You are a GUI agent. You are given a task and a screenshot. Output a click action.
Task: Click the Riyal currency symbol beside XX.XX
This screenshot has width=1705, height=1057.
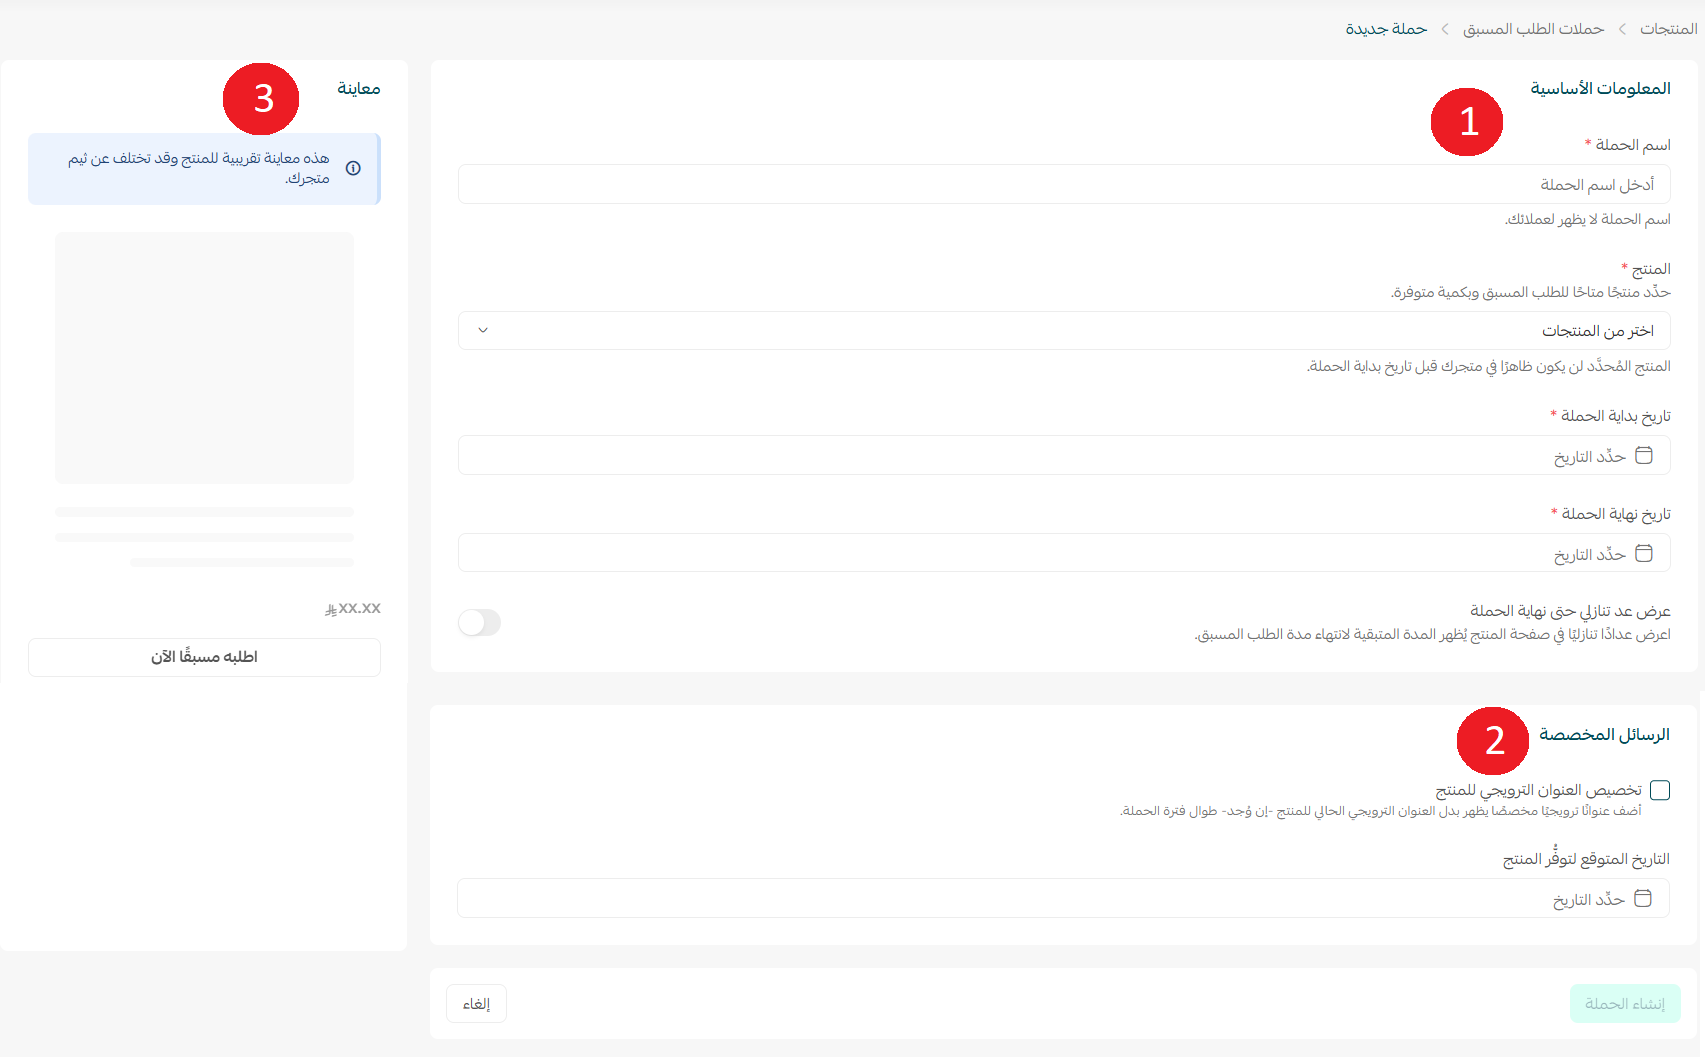(x=330, y=609)
